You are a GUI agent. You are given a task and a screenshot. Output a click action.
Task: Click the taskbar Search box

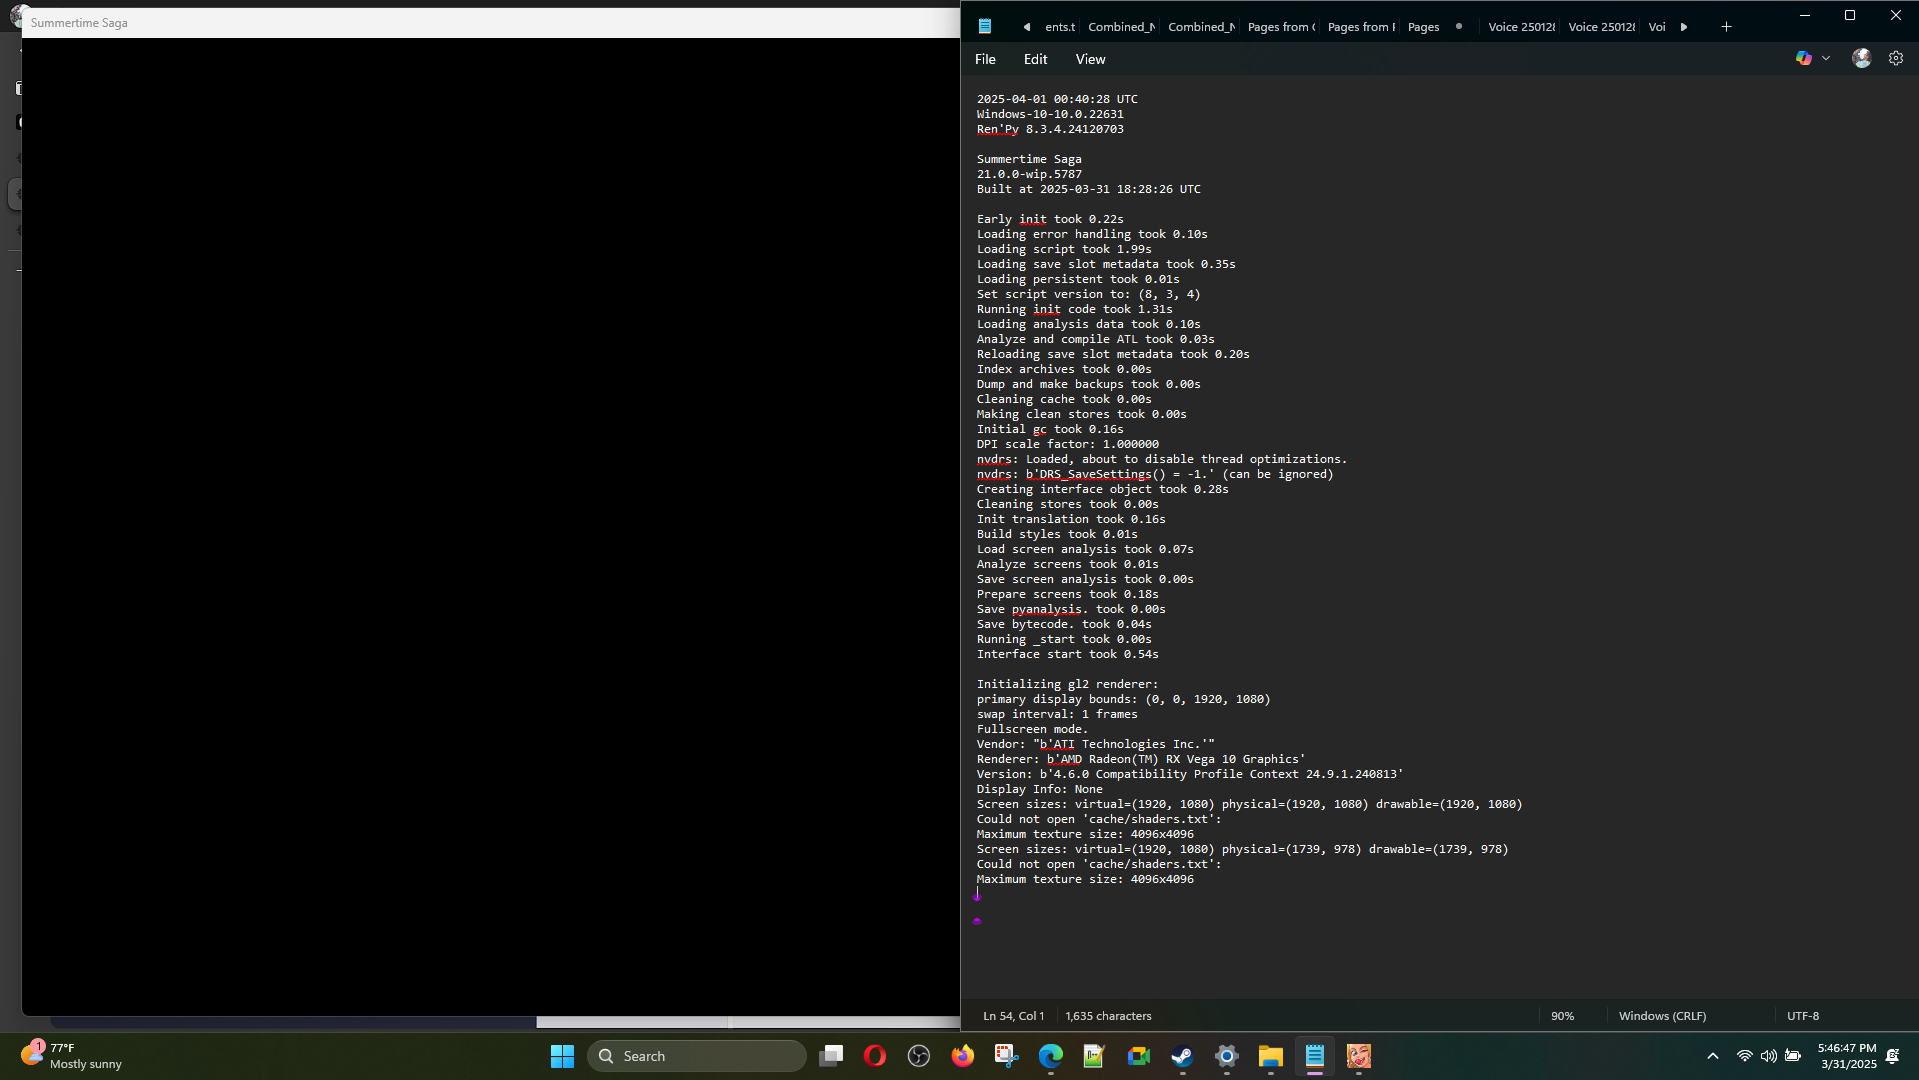[697, 1056]
